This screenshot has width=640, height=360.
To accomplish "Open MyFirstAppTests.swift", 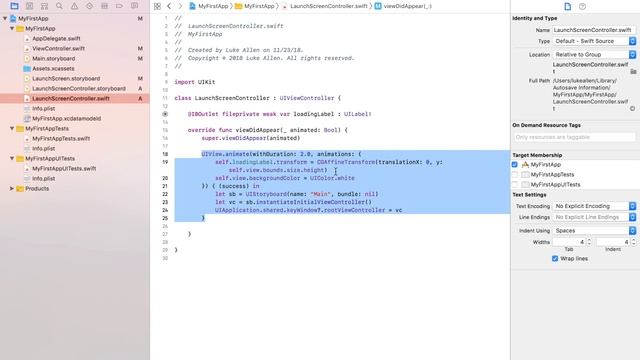I will 61,138.
